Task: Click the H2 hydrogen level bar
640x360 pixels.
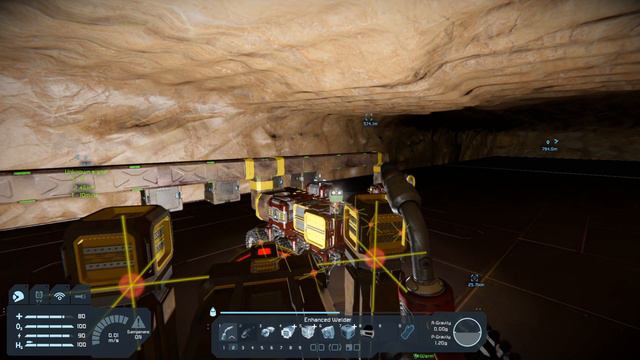Action: (50, 345)
